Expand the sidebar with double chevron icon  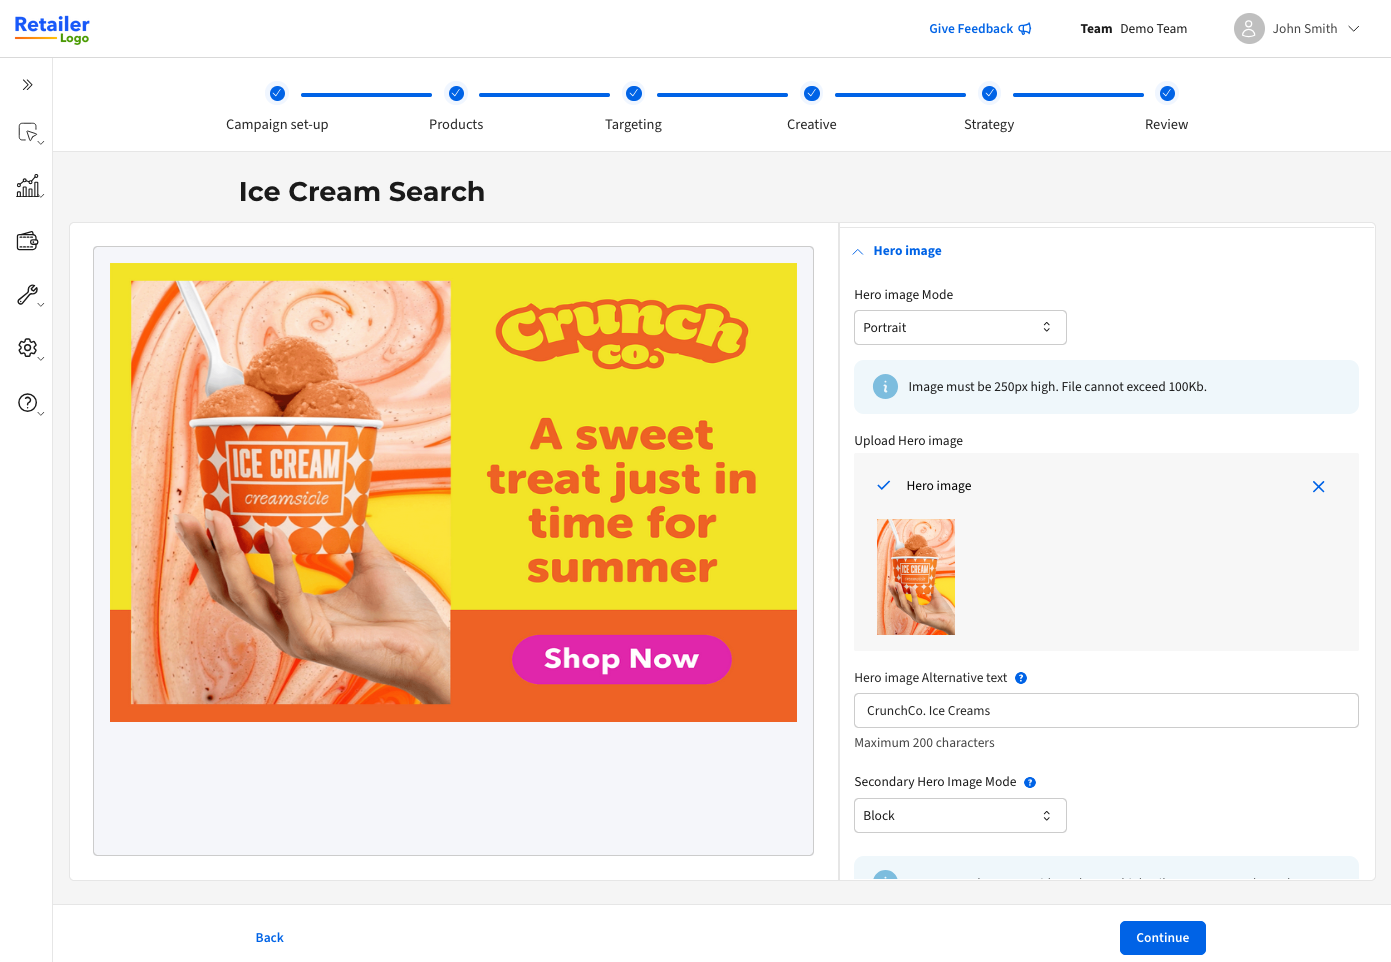click(27, 85)
